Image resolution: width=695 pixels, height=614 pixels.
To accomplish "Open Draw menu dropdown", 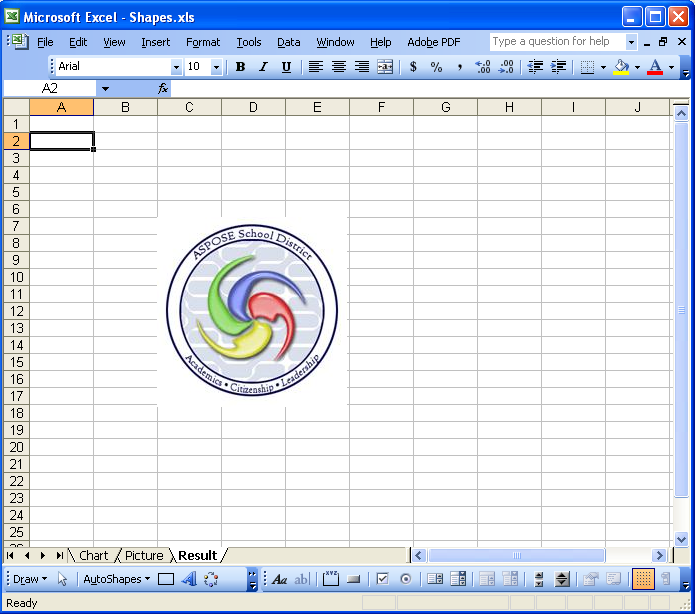I will pos(30,579).
